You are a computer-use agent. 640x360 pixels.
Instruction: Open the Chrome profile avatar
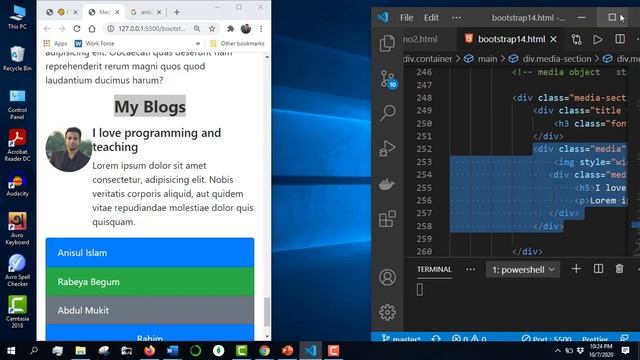[x=246, y=29]
